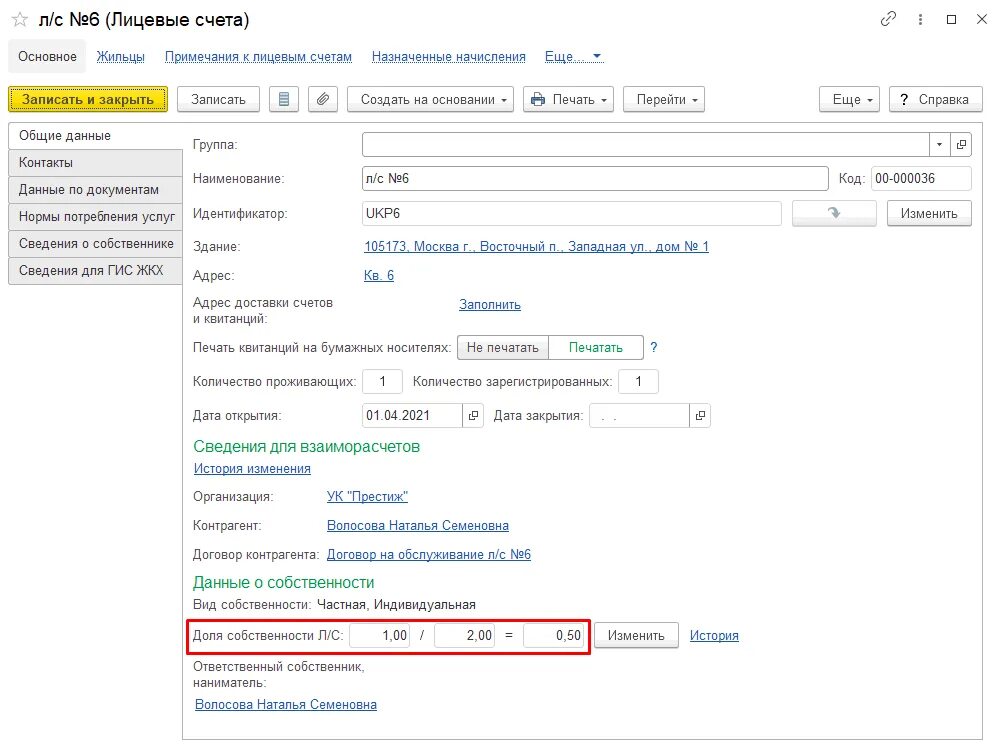Select Не печатать for paper receipts
Screen dimensions: 994x750
click(x=503, y=347)
